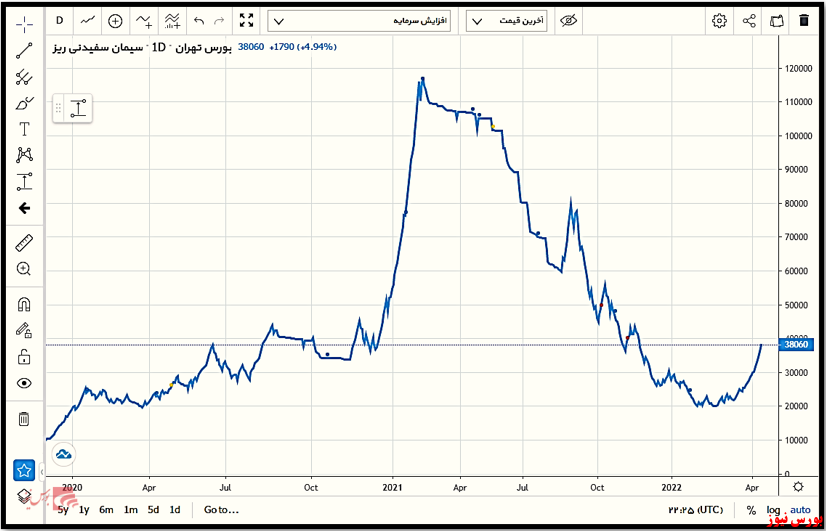Select the 6m time range
Image resolution: width=826 pixels, height=531 pixels.
[106, 510]
